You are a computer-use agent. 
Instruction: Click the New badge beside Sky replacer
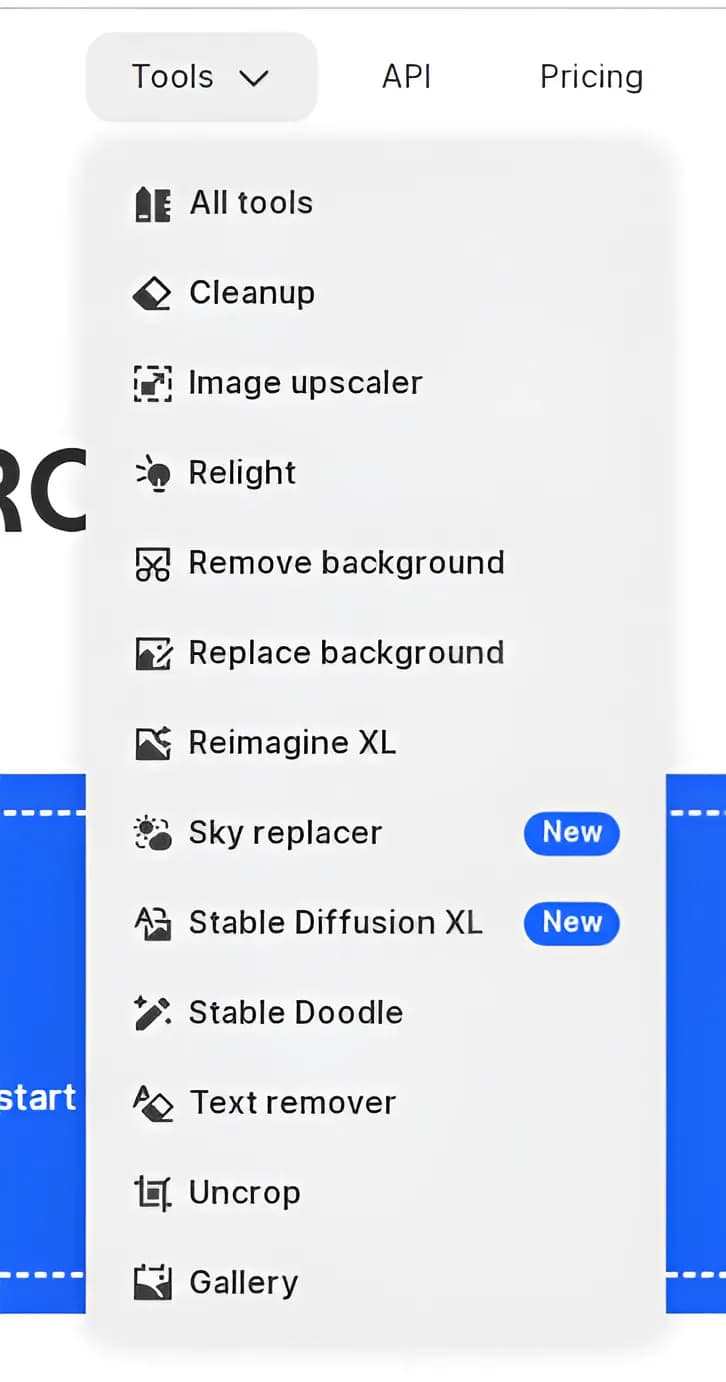572,833
